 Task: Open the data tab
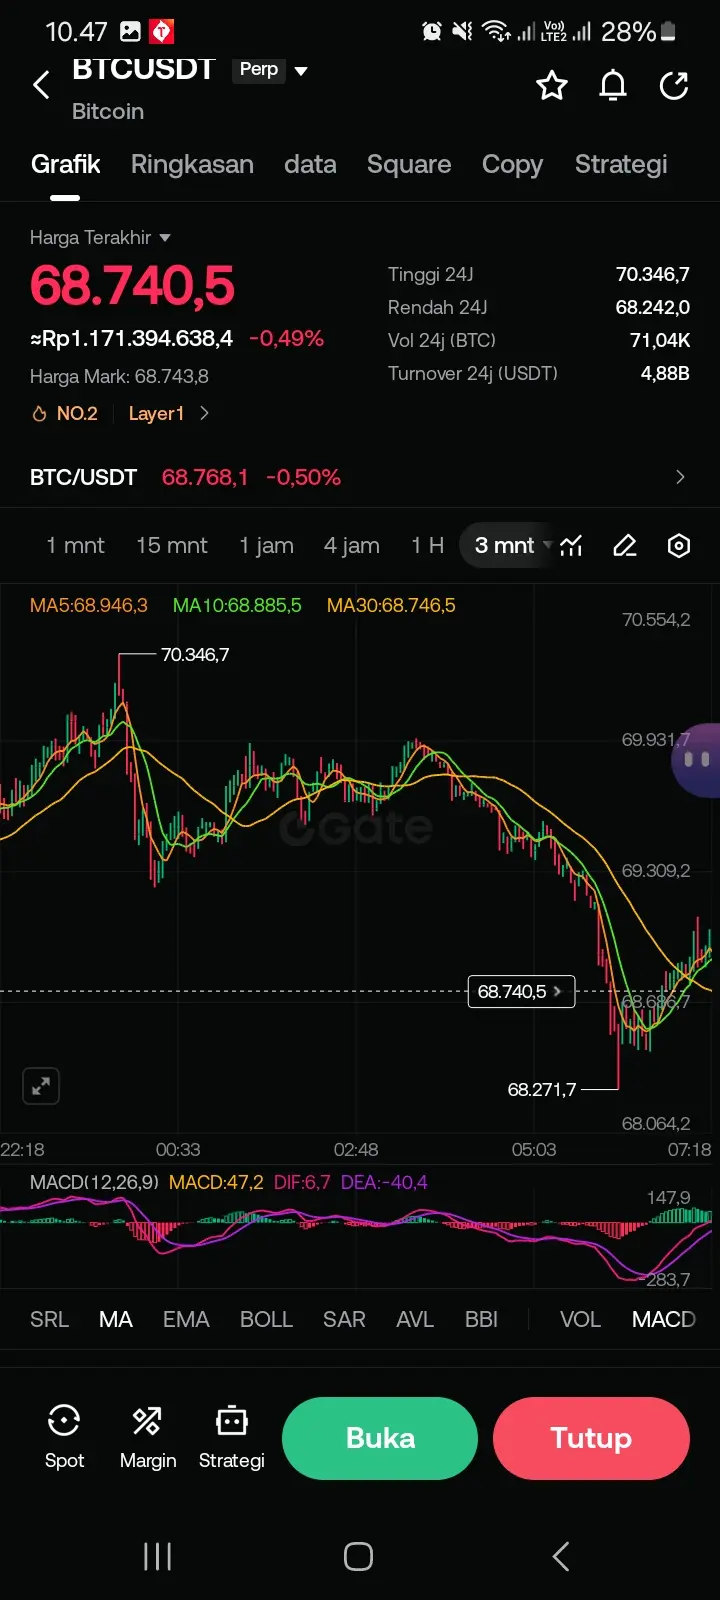click(x=310, y=165)
